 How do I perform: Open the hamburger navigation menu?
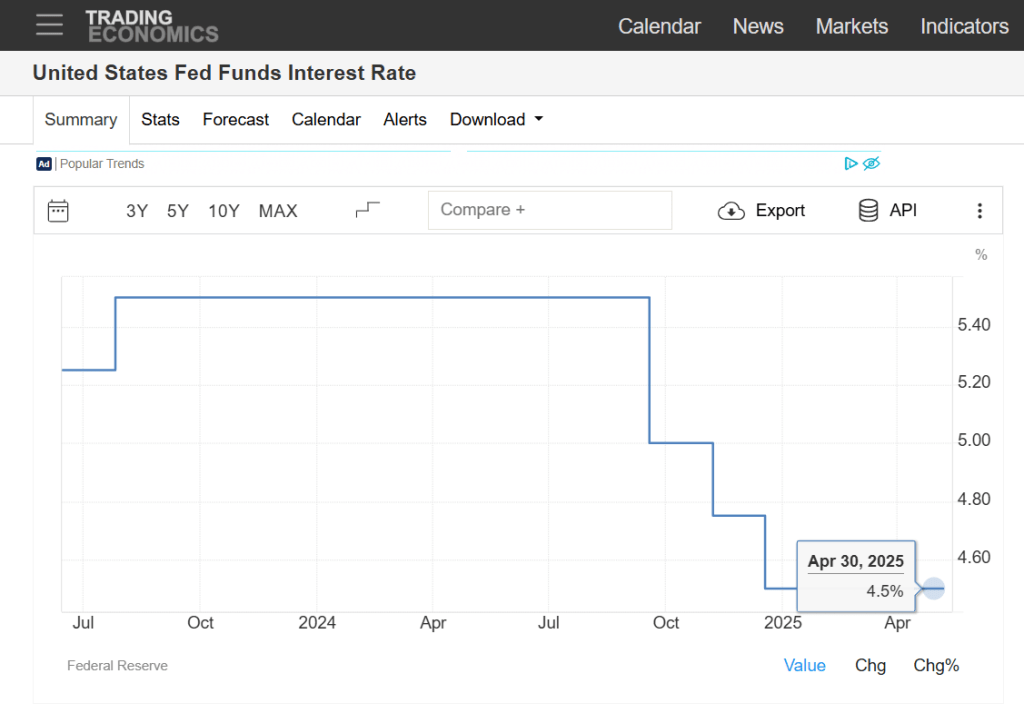coord(49,25)
